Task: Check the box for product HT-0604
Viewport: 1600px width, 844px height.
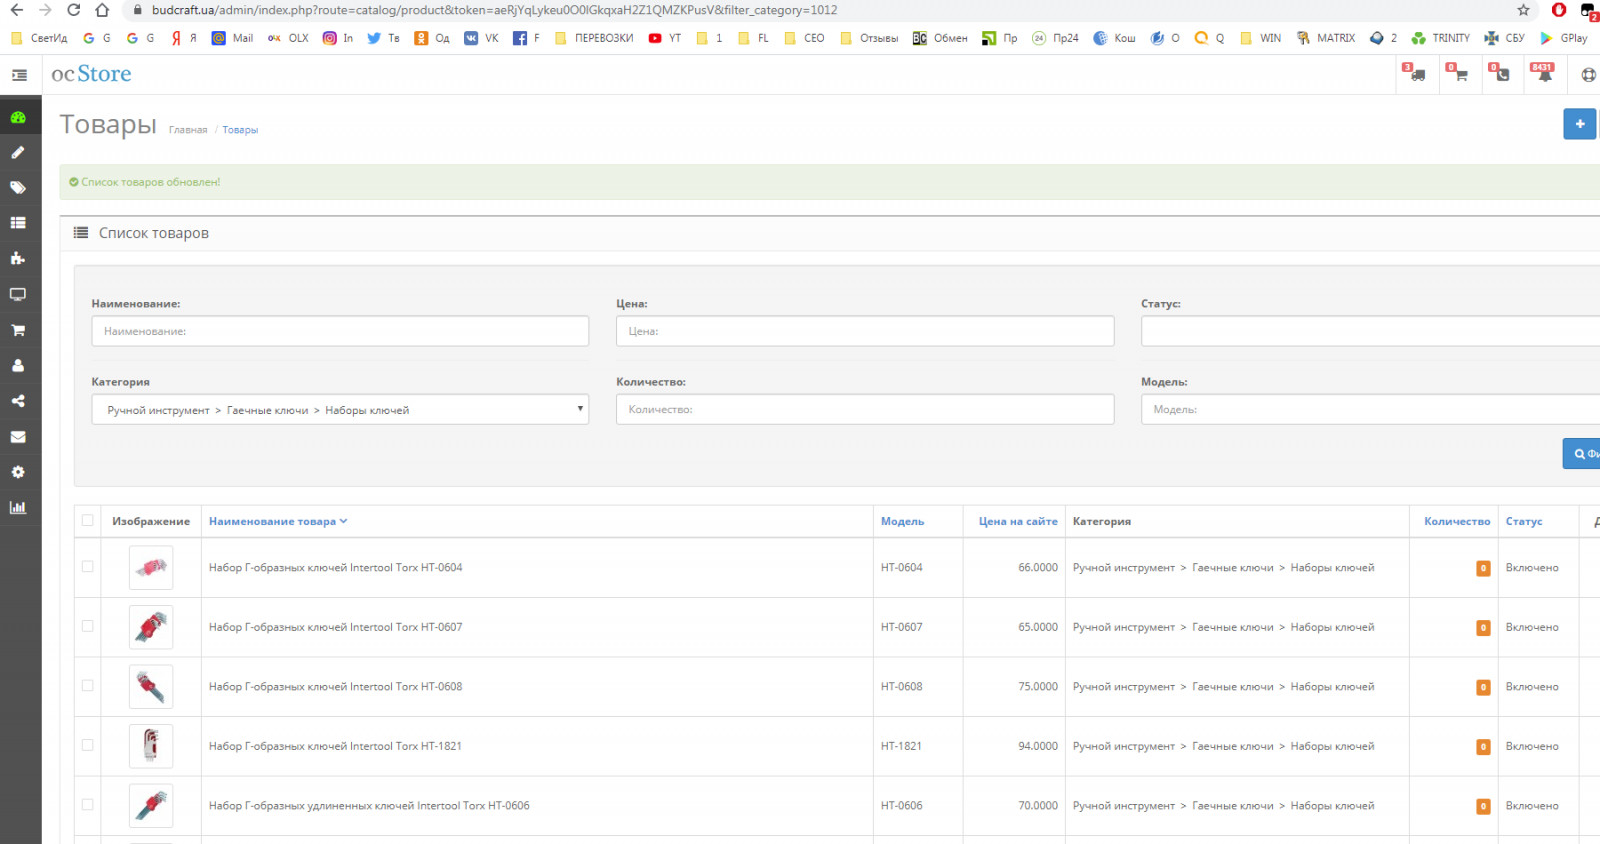Action: click(x=88, y=567)
